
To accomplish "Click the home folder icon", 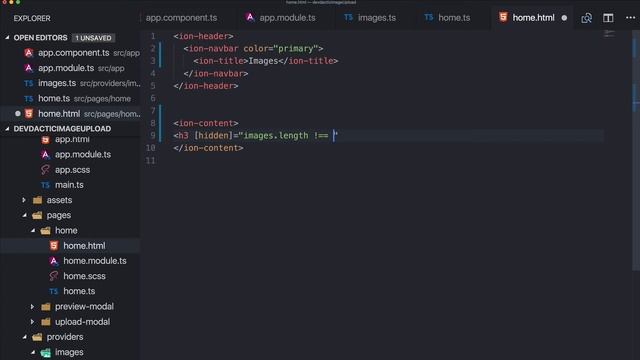I will coord(45,231).
